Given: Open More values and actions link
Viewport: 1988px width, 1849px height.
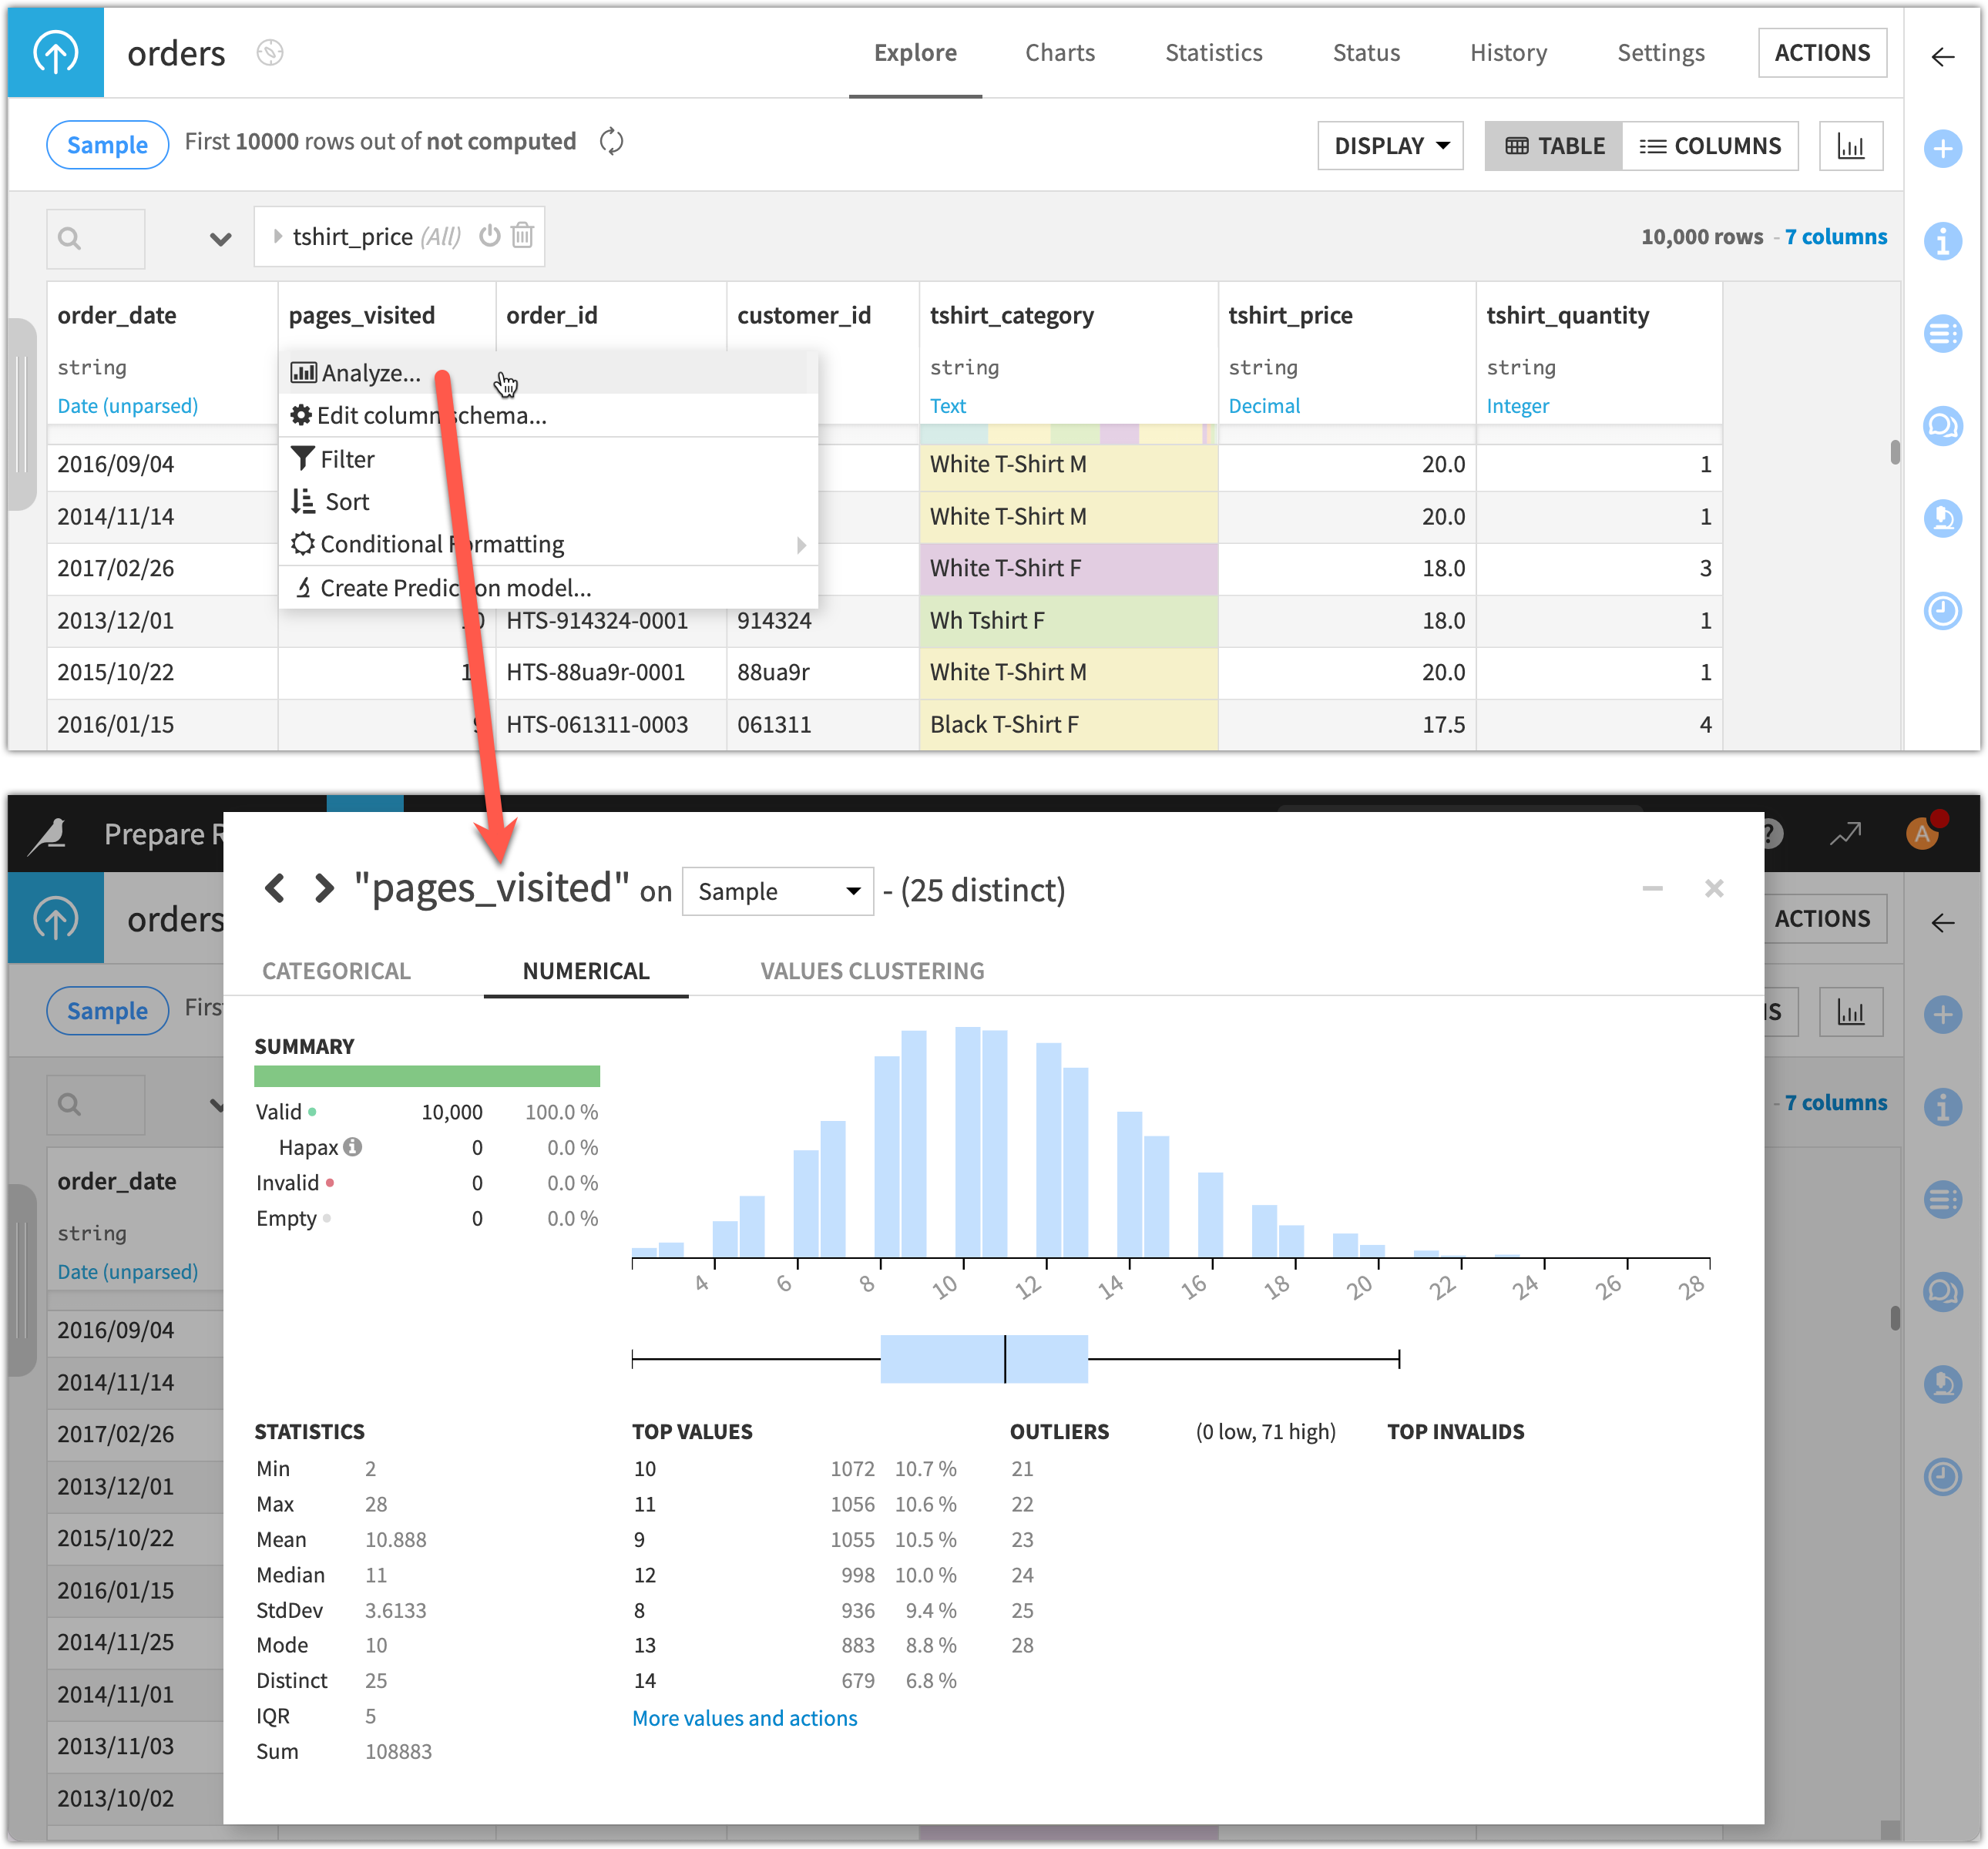Looking at the screenshot, I should pos(744,1718).
